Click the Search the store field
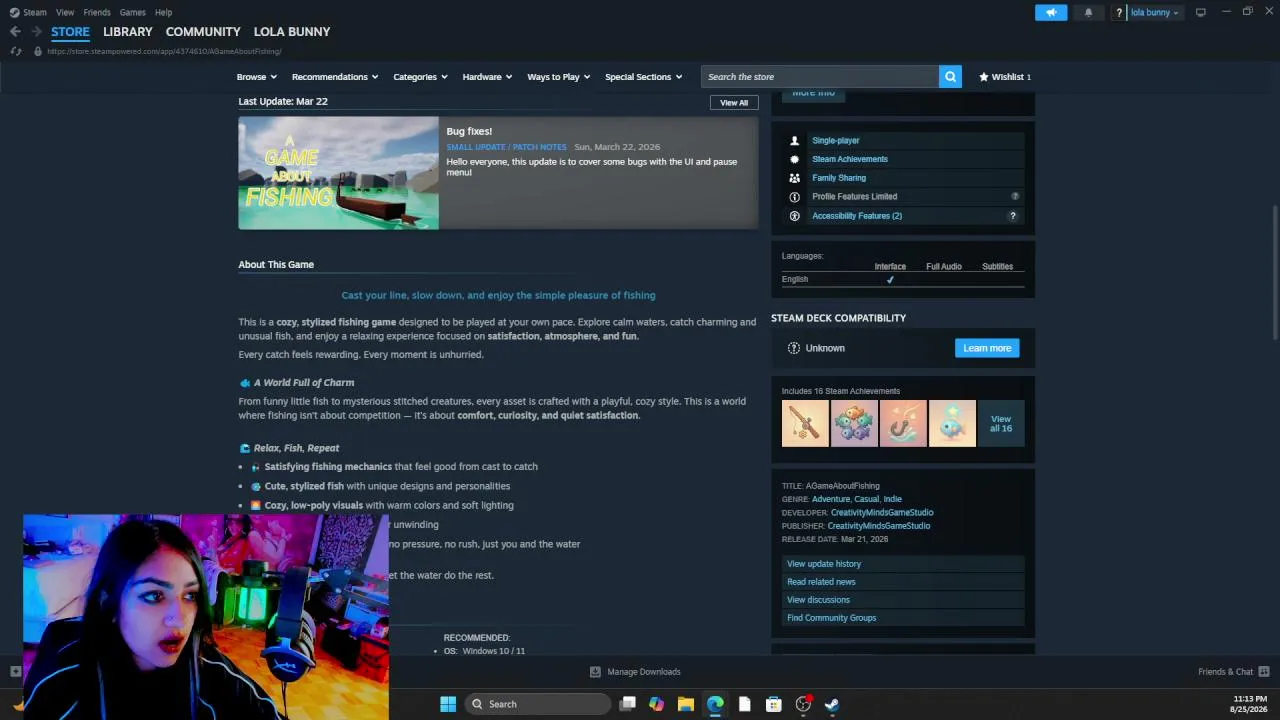Image resolution: width=1280 pixels, height=720 pixels. (x=820, y=77)
